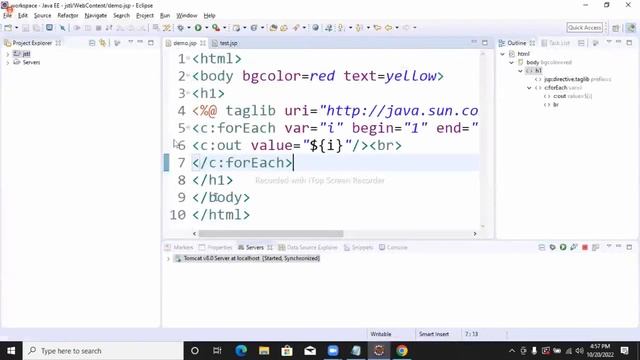Collapse the c:forEach node in Outline
The image size is (640, 360).
pyautogui.click(x=529, y=88)
